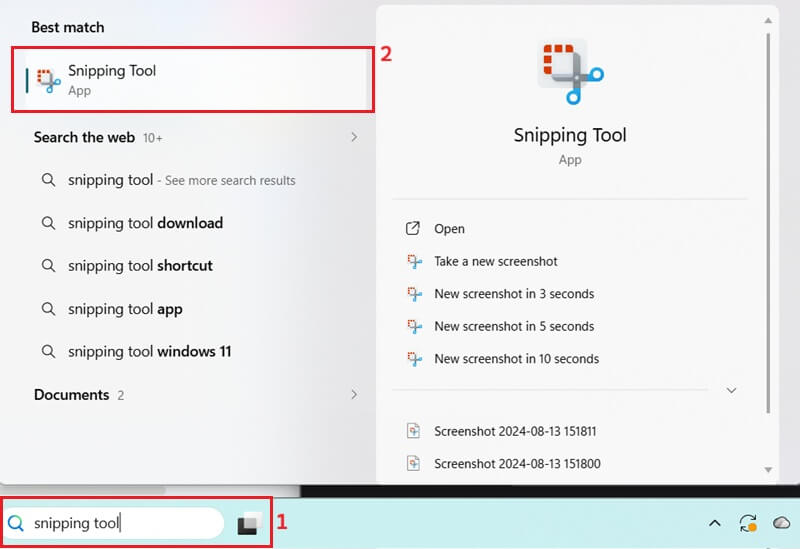This screenshot has width=800, height=549.
Task: Click the OneDrive cloud tray icon
Action: coord(782,523)
